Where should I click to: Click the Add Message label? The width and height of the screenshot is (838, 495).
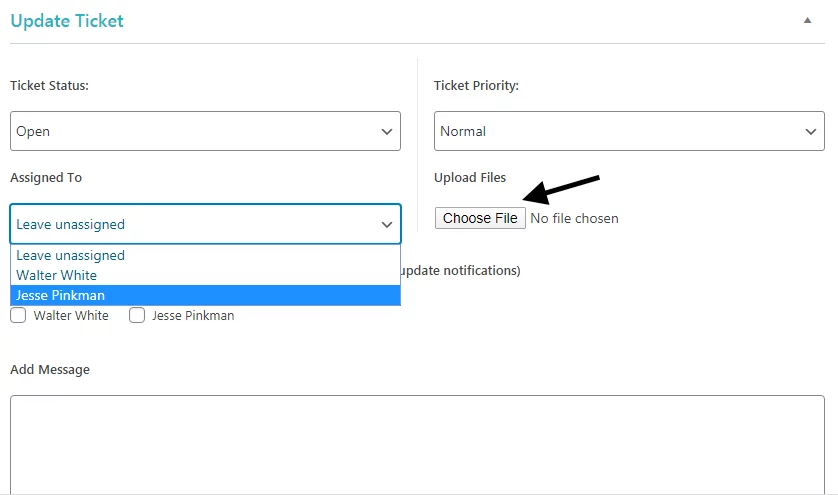50,369
